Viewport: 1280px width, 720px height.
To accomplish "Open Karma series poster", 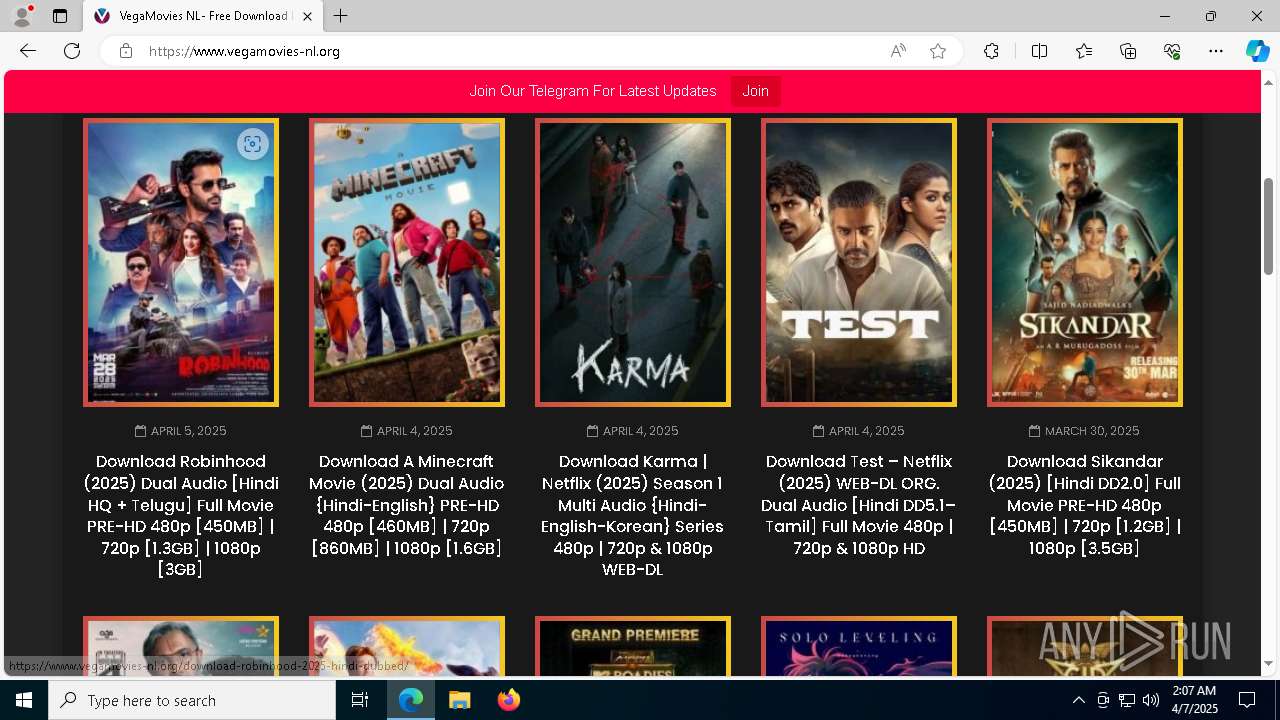I will tap(633, 262).
